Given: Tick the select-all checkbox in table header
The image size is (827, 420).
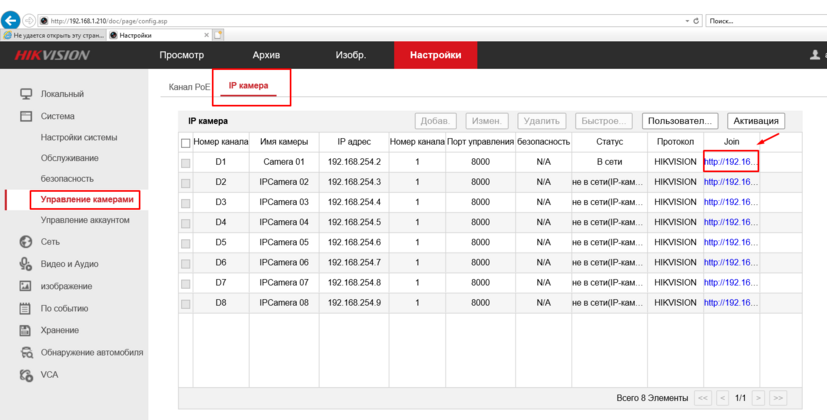Looking at the screenshot, I should click(x=185, y=143).
